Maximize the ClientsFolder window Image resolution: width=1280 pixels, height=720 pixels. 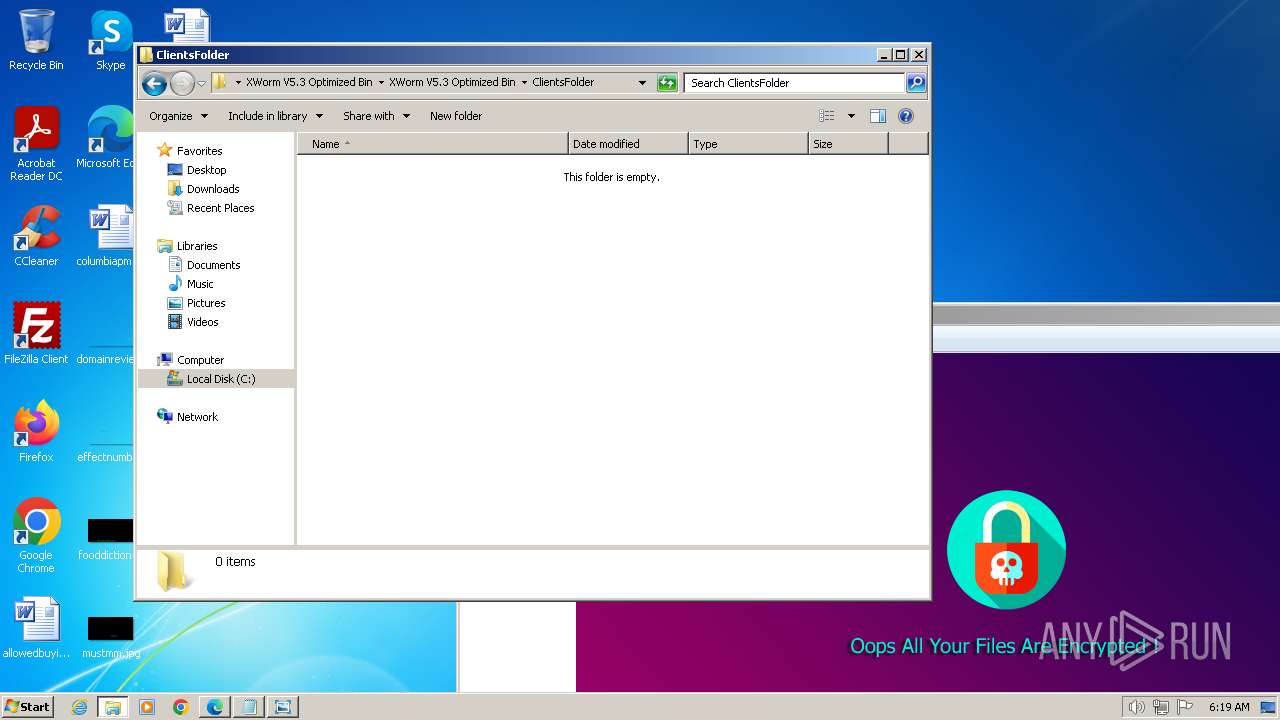click(x=900, y=55)
